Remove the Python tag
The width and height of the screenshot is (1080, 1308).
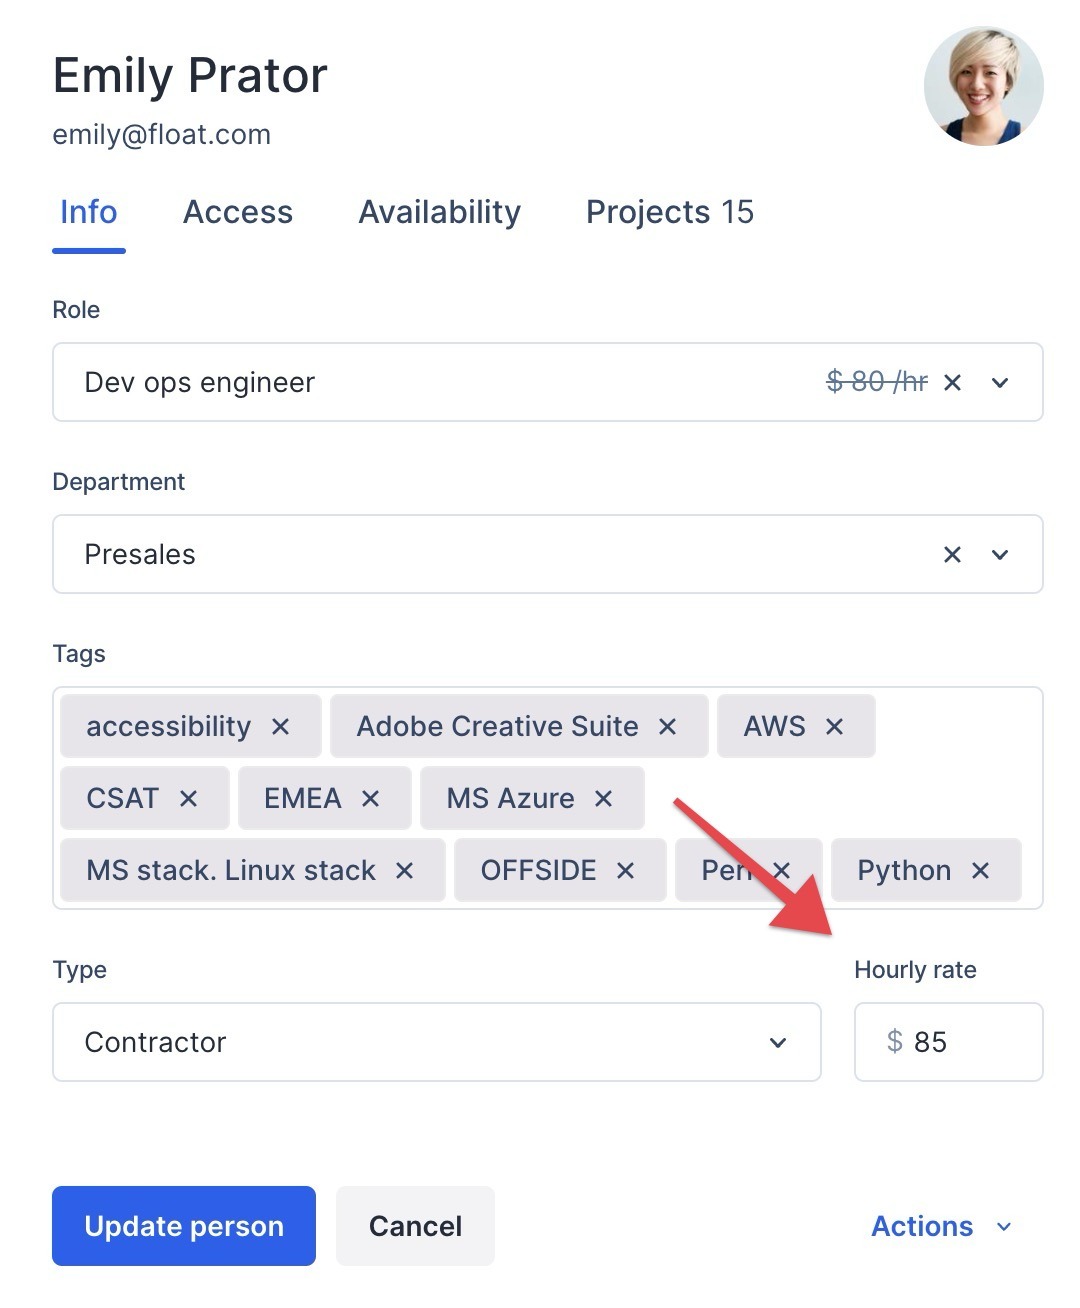[981, 871]
